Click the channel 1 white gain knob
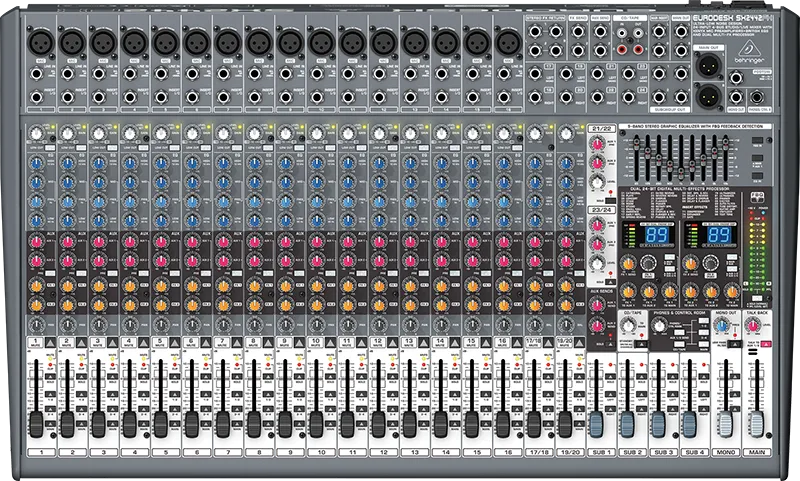800x481 pixels. 37,133
